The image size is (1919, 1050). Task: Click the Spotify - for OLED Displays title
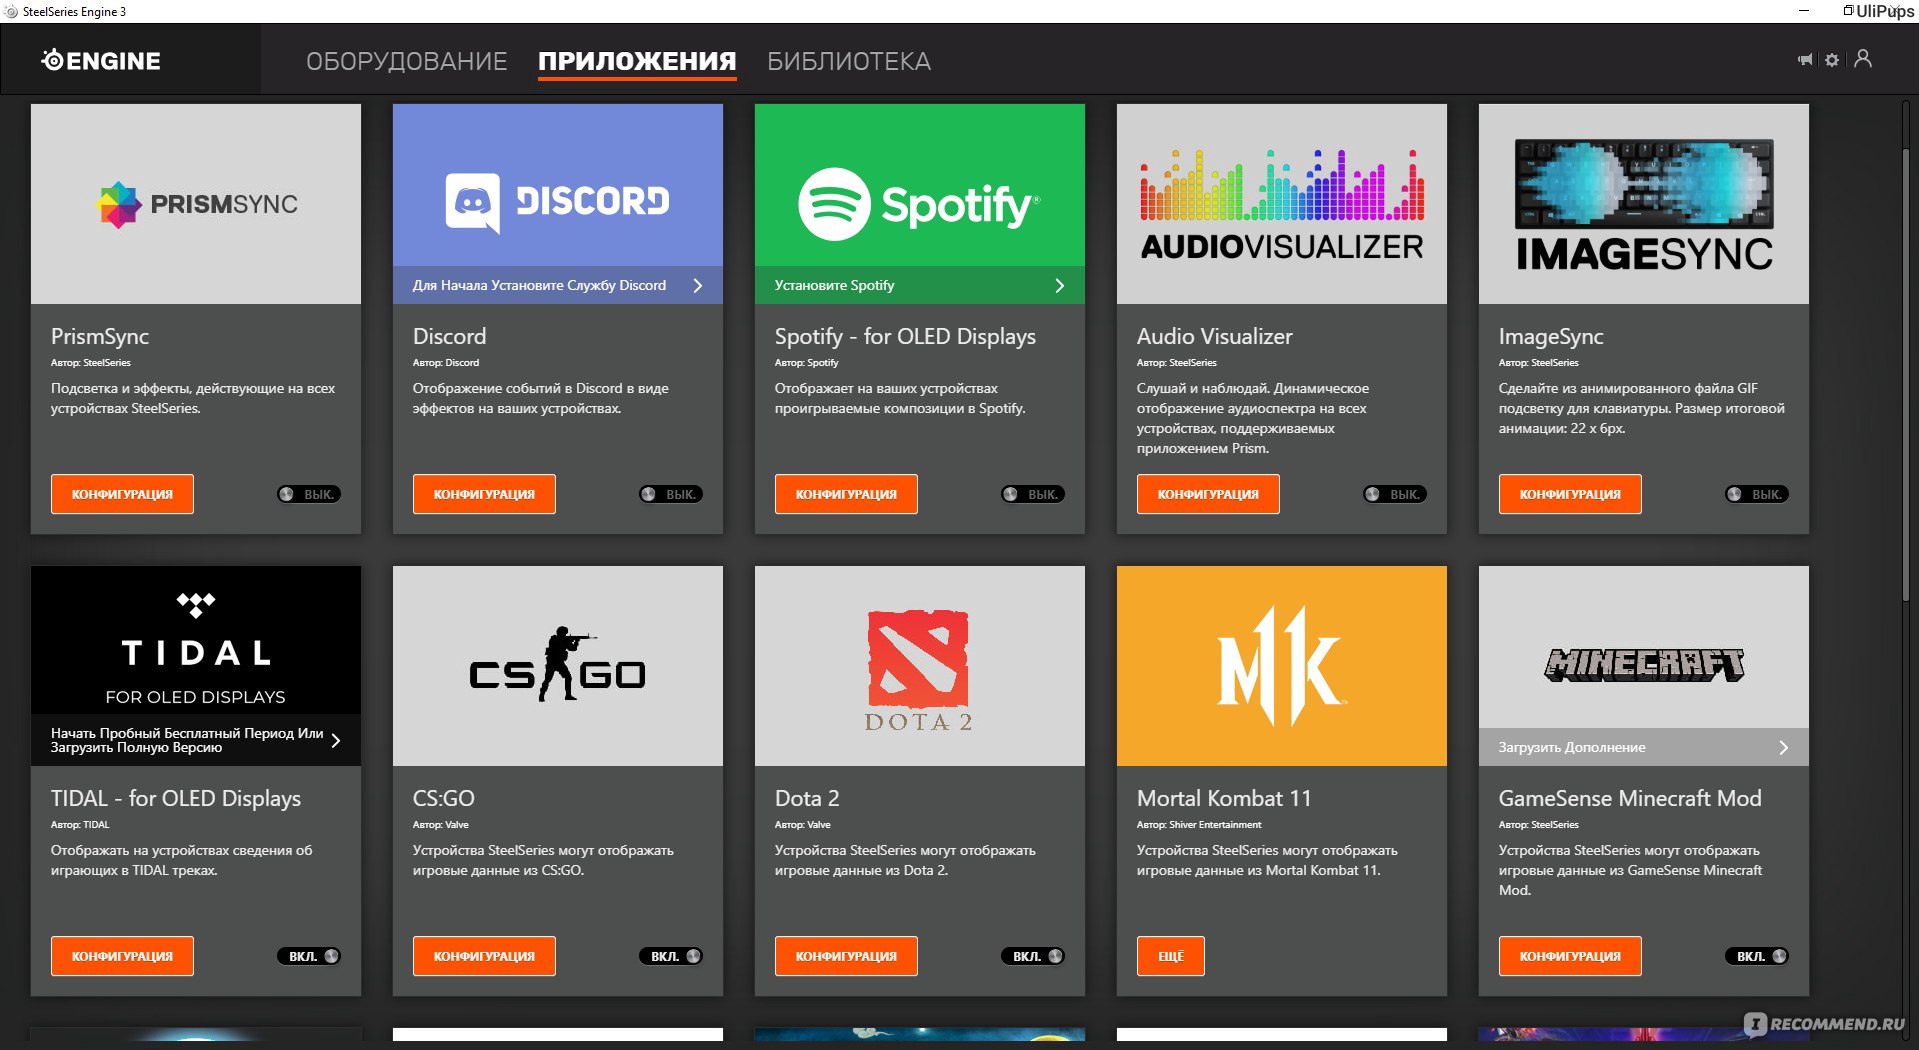(x=905, y=337)
